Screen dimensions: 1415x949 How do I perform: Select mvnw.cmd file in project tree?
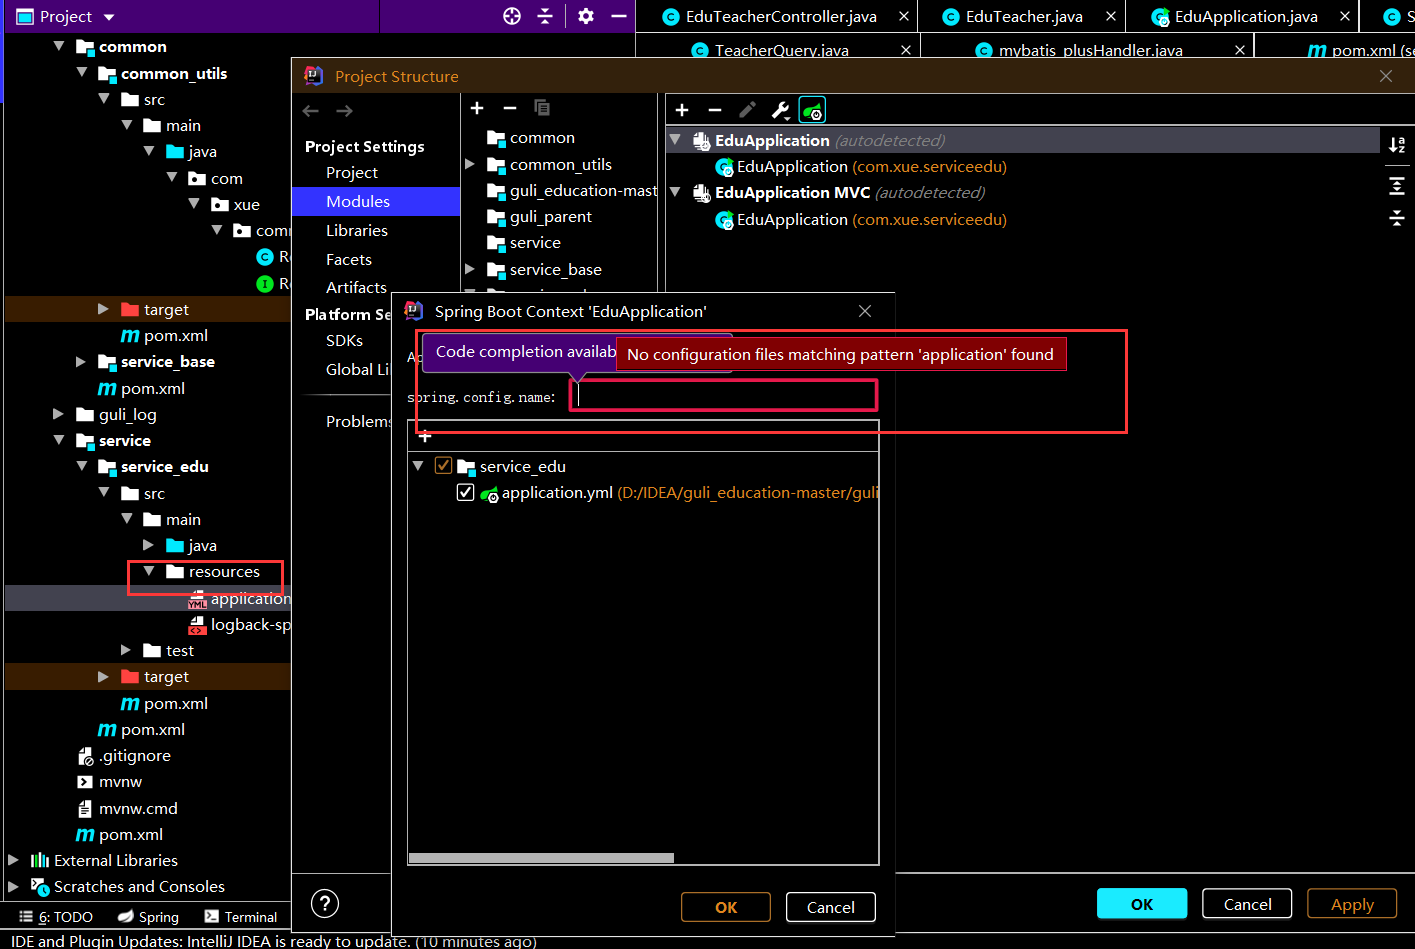[x=127, y=808]
